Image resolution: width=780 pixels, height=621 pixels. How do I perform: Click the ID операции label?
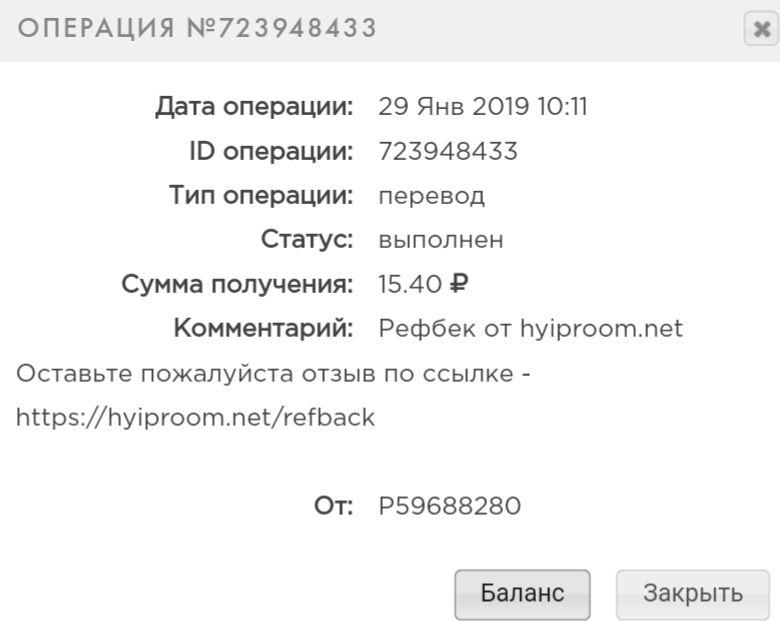tap(271, 151)
